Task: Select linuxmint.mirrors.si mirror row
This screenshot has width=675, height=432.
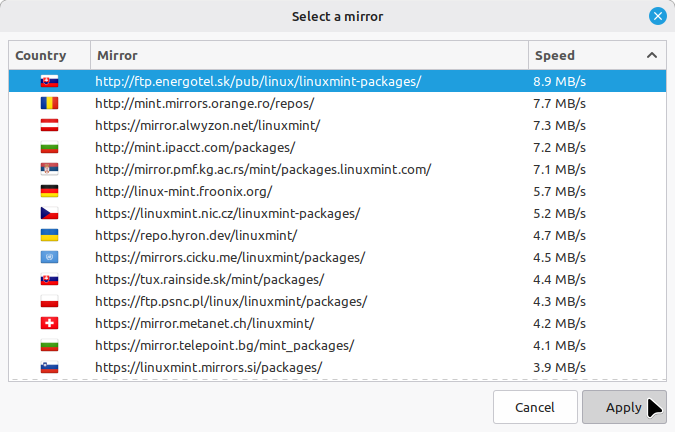Action: tap(208, 367)
